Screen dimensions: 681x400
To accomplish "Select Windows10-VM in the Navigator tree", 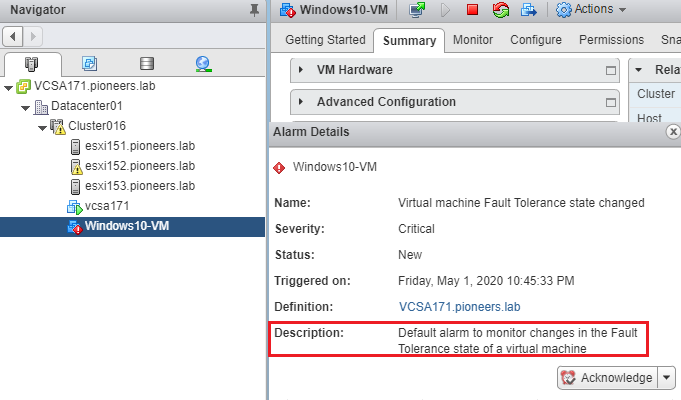I will pyautogui.click(x=127, y=226).
